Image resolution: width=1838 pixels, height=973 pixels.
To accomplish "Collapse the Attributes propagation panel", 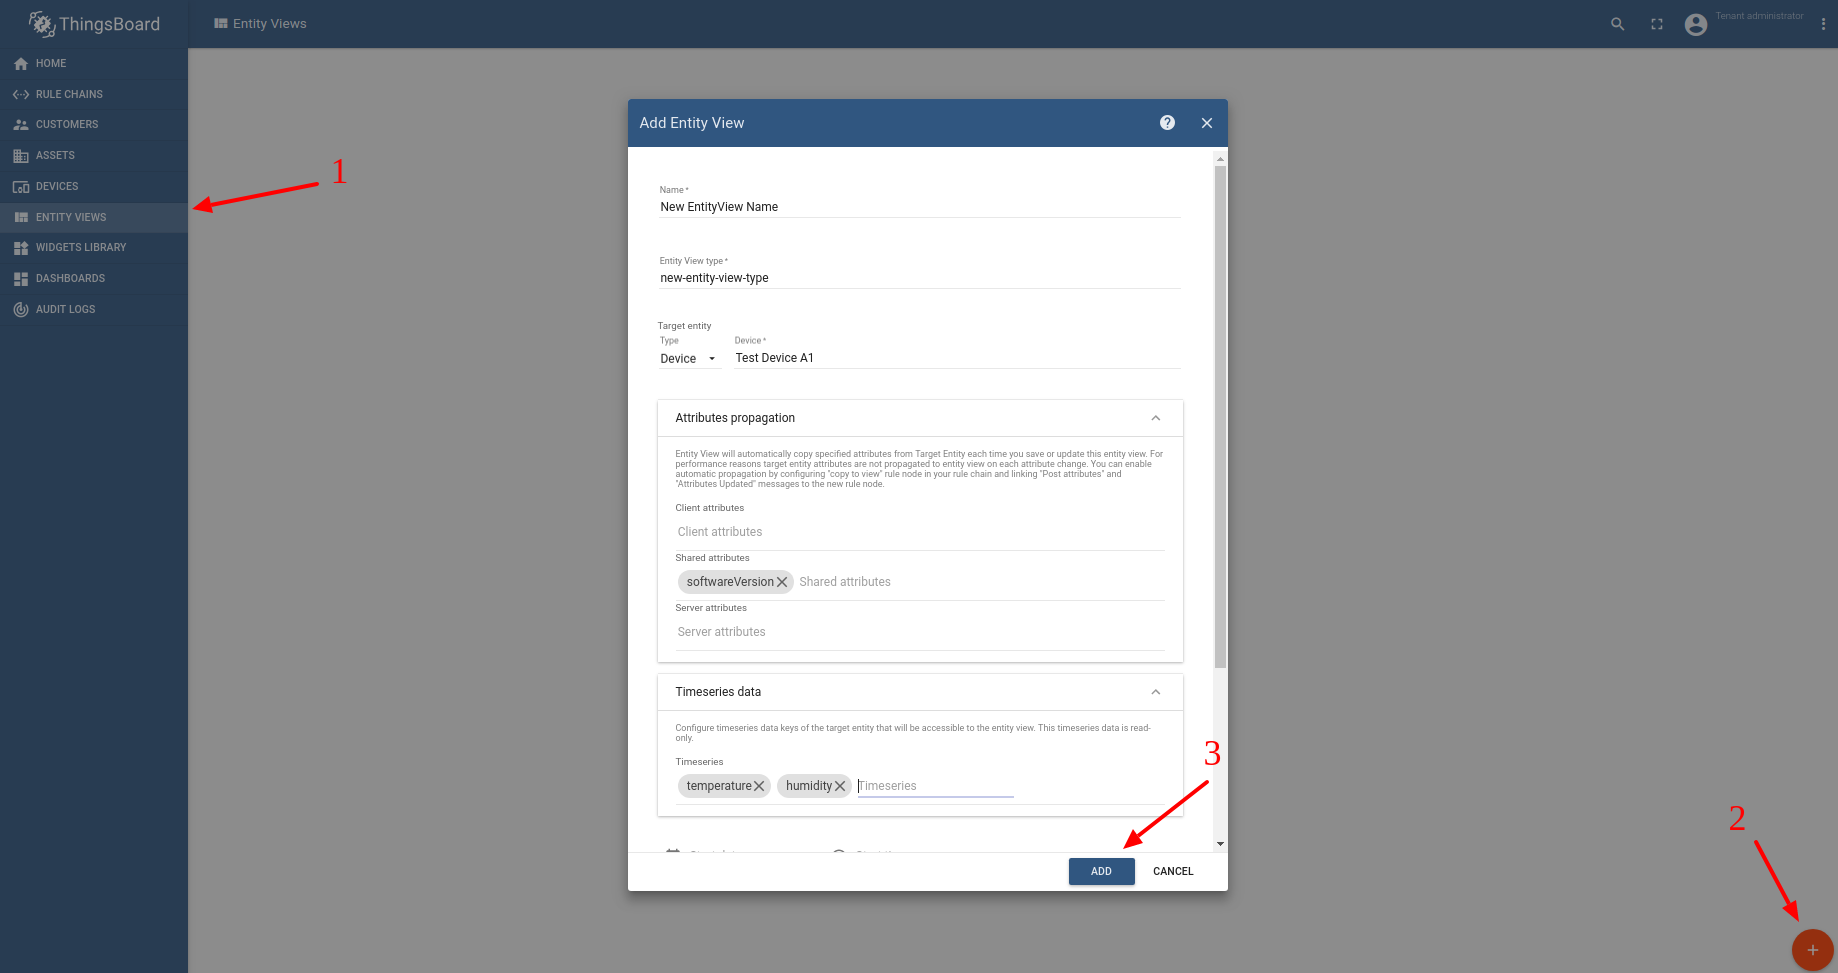I will pyautogui.click(x=1155, y=418).
